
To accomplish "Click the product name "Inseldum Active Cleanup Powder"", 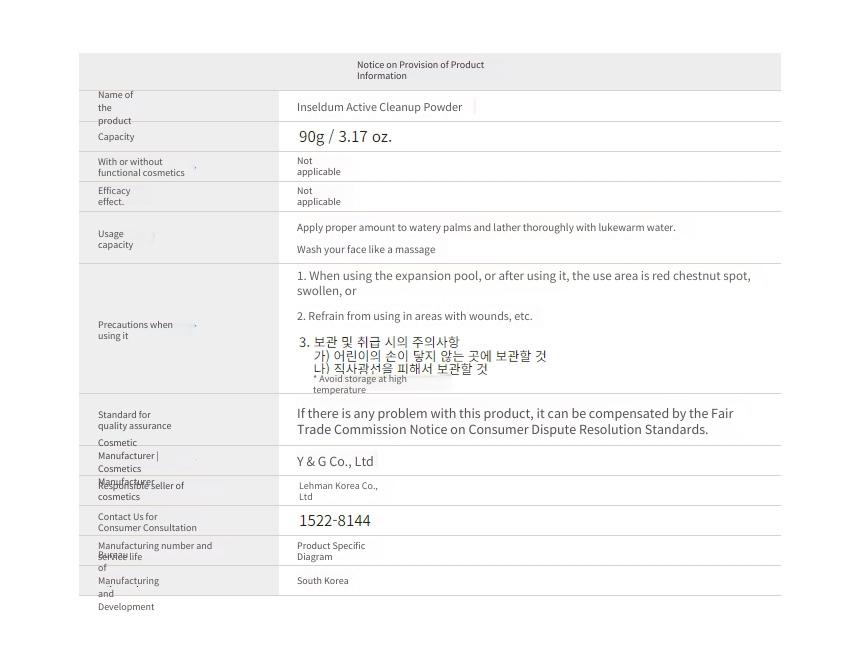I will click(379, 107).
